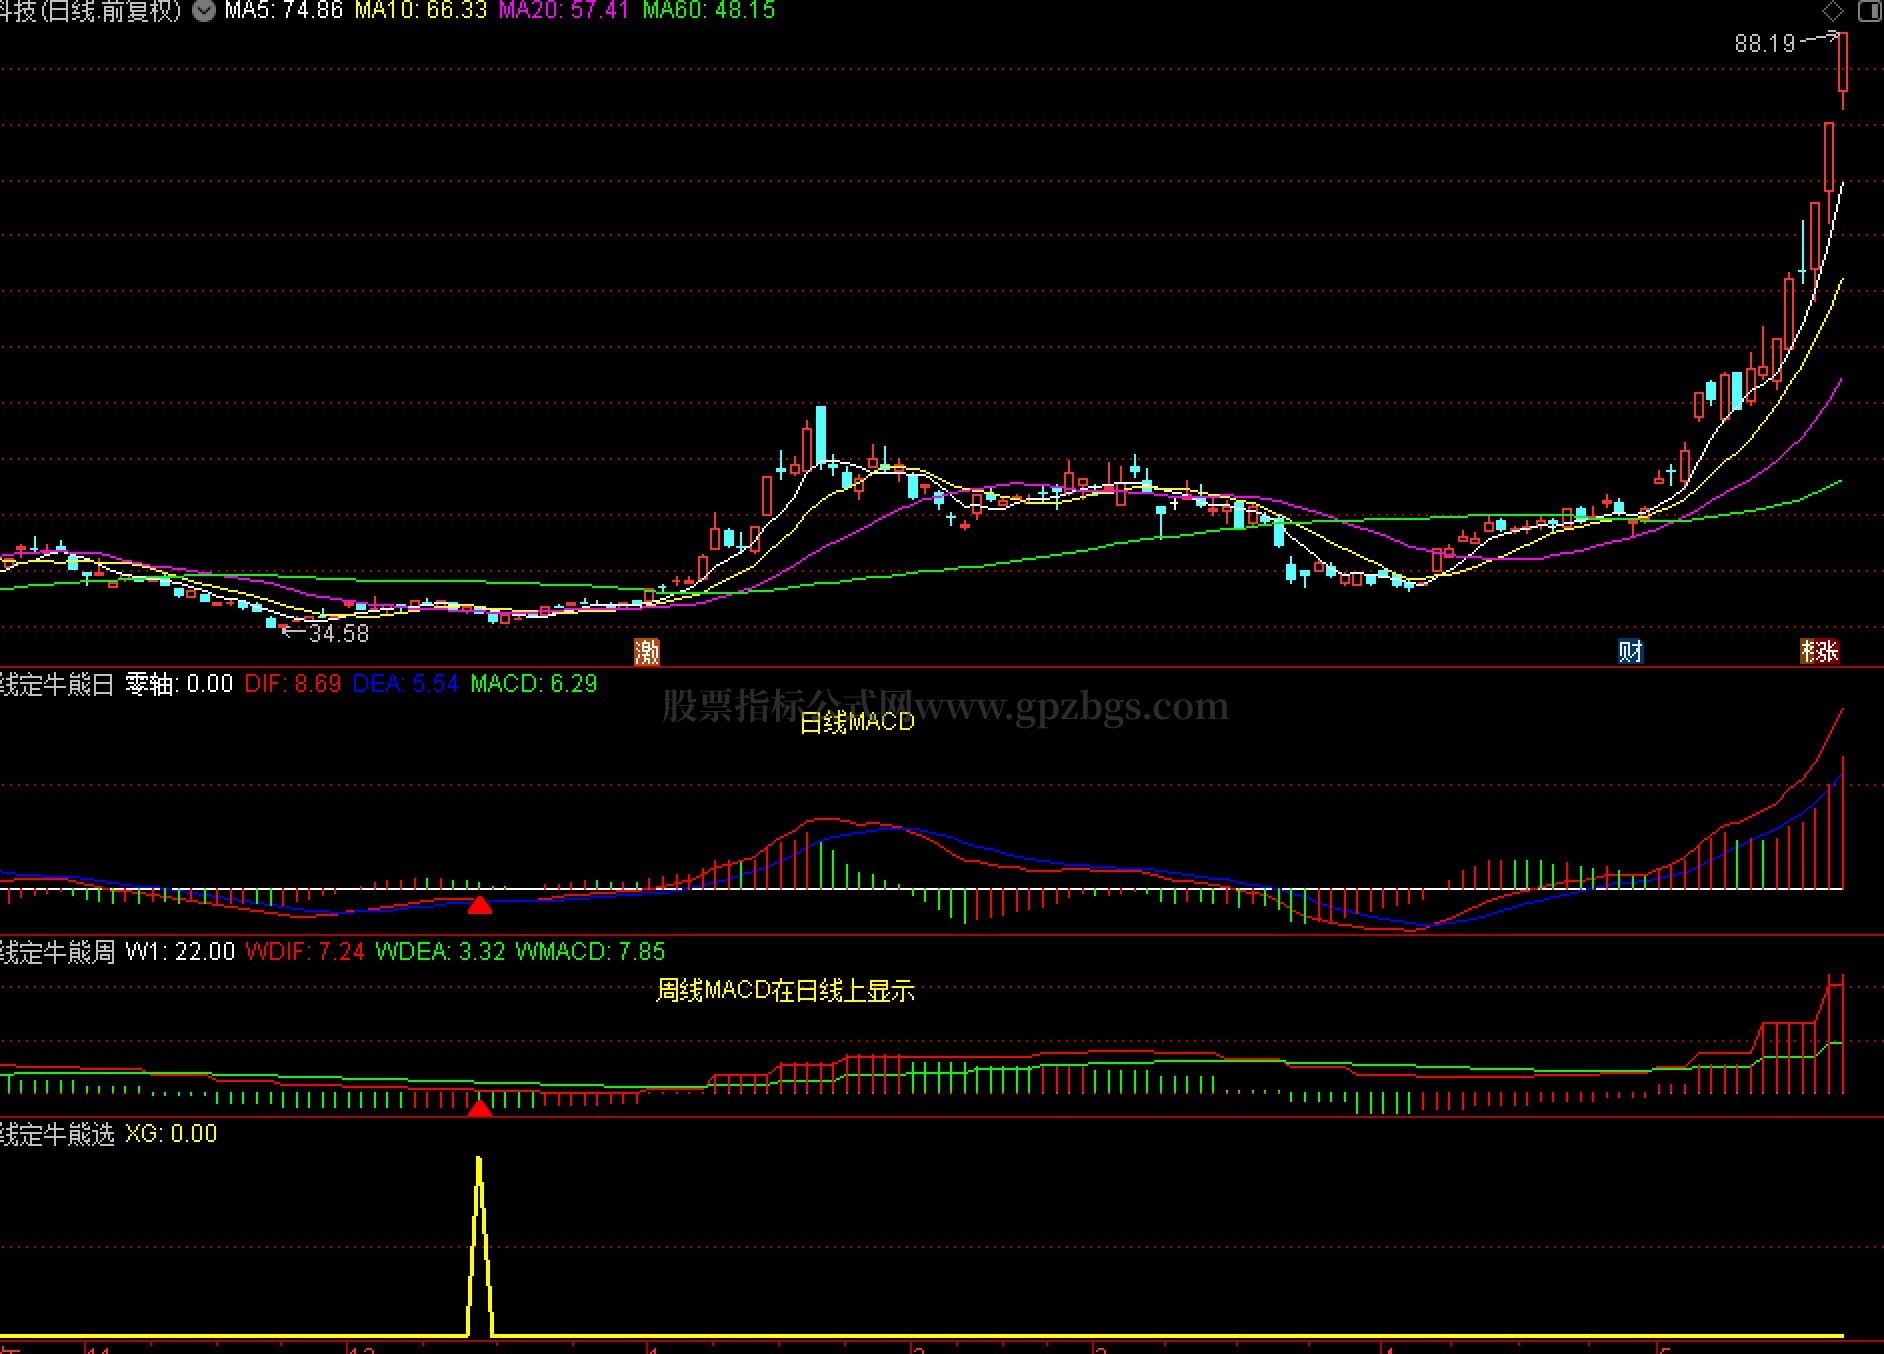Open the blue 财 financial marker

(x=1631, y=652)
